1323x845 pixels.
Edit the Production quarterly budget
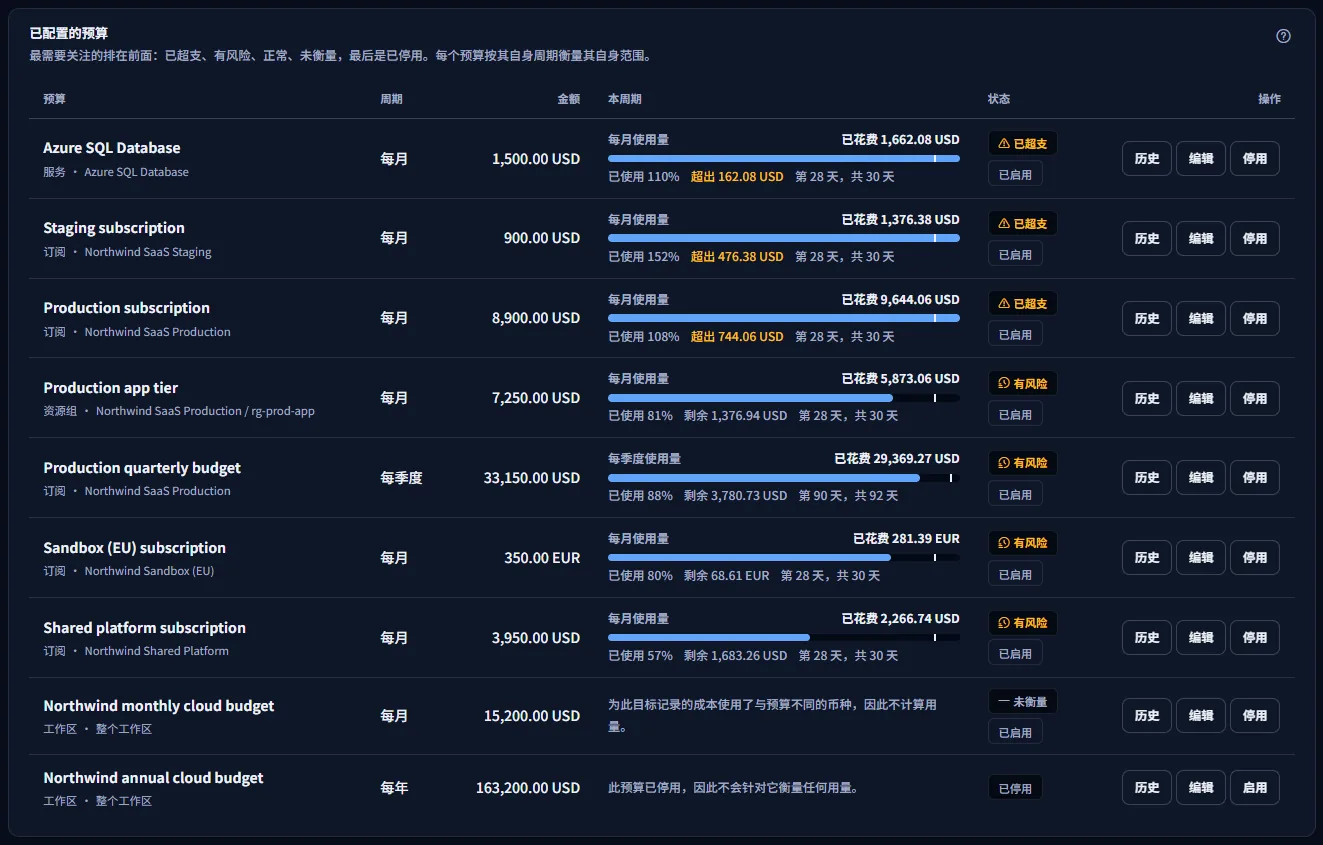click(1201, 478)
